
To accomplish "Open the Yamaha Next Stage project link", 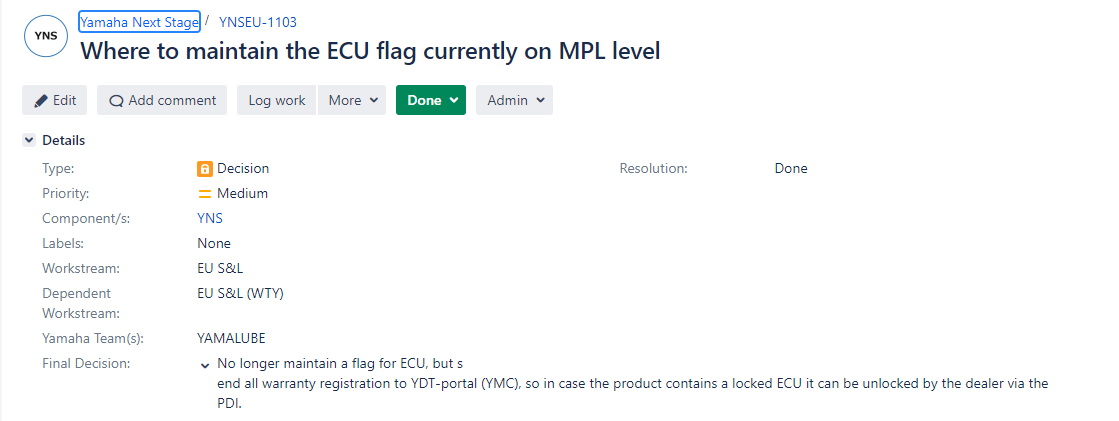I will 139,22.
